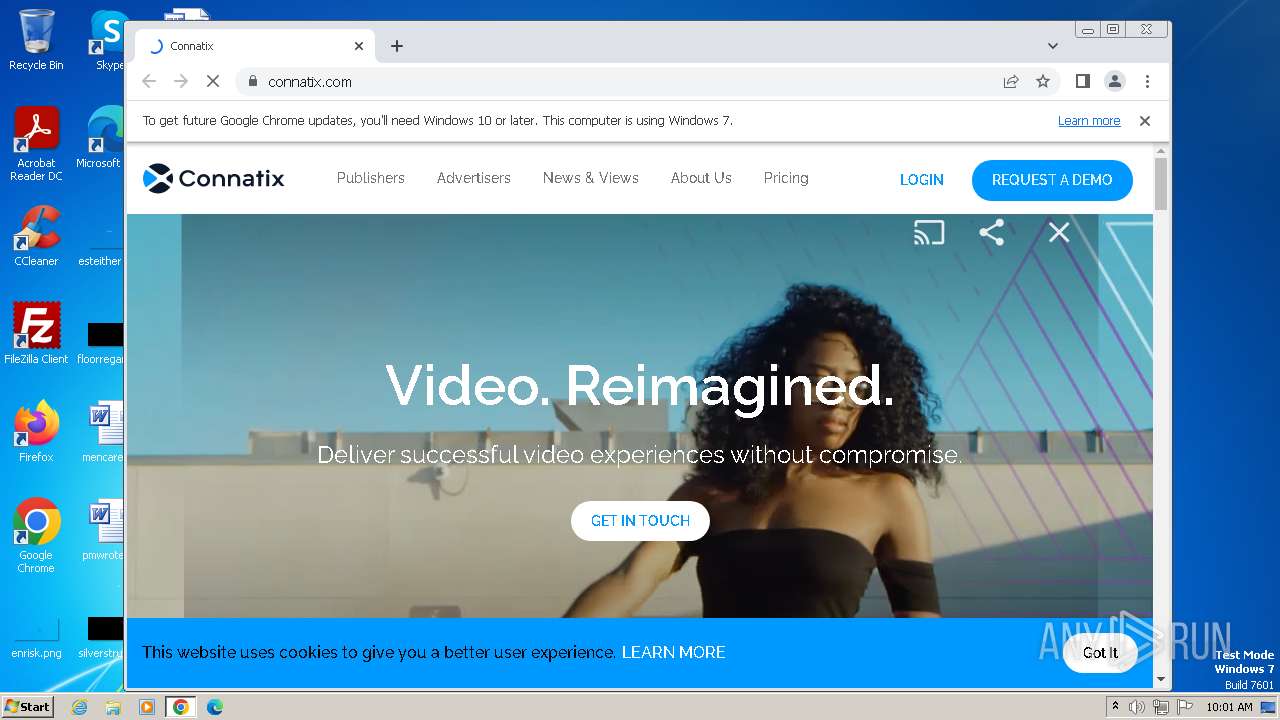Open News & Views menu
The width and height of the screenshot is (1280, 720).
pyautogui.click(x=591, y=178)
